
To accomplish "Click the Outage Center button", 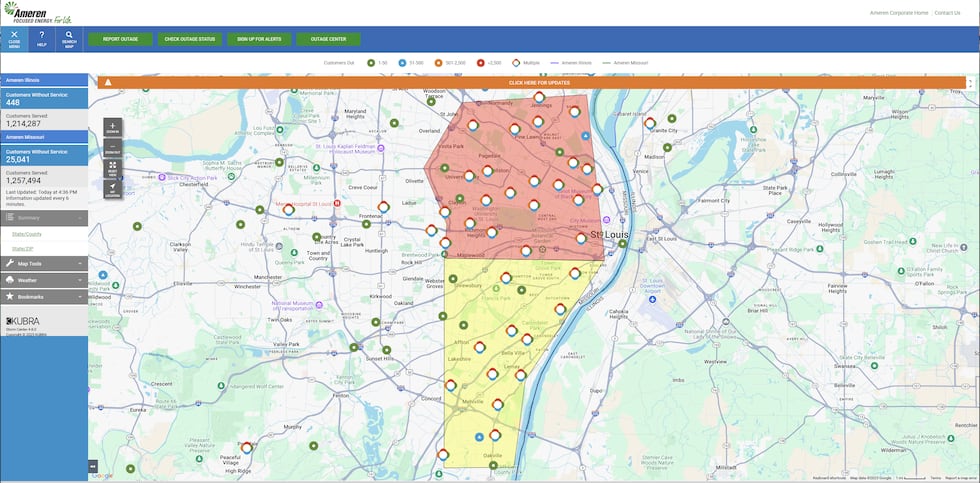I will tap(329, 39).
